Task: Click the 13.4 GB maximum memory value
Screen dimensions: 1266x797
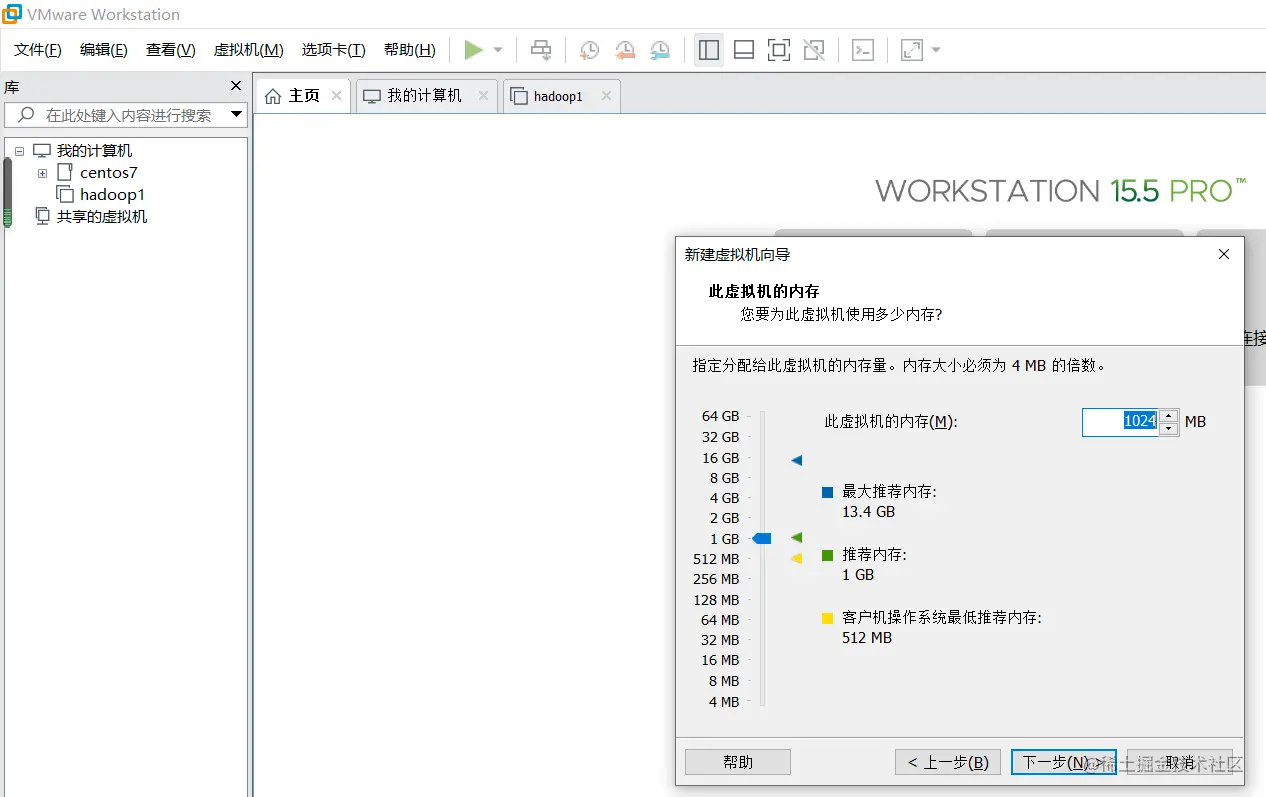Action: pyautogui.click(x=869, y=512)
